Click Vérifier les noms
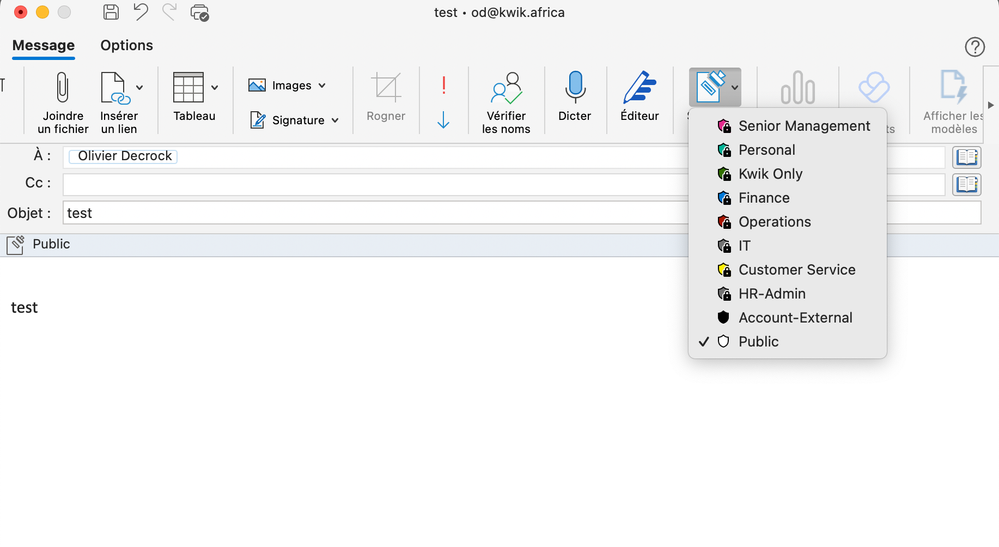 click(x=506, y=102)
